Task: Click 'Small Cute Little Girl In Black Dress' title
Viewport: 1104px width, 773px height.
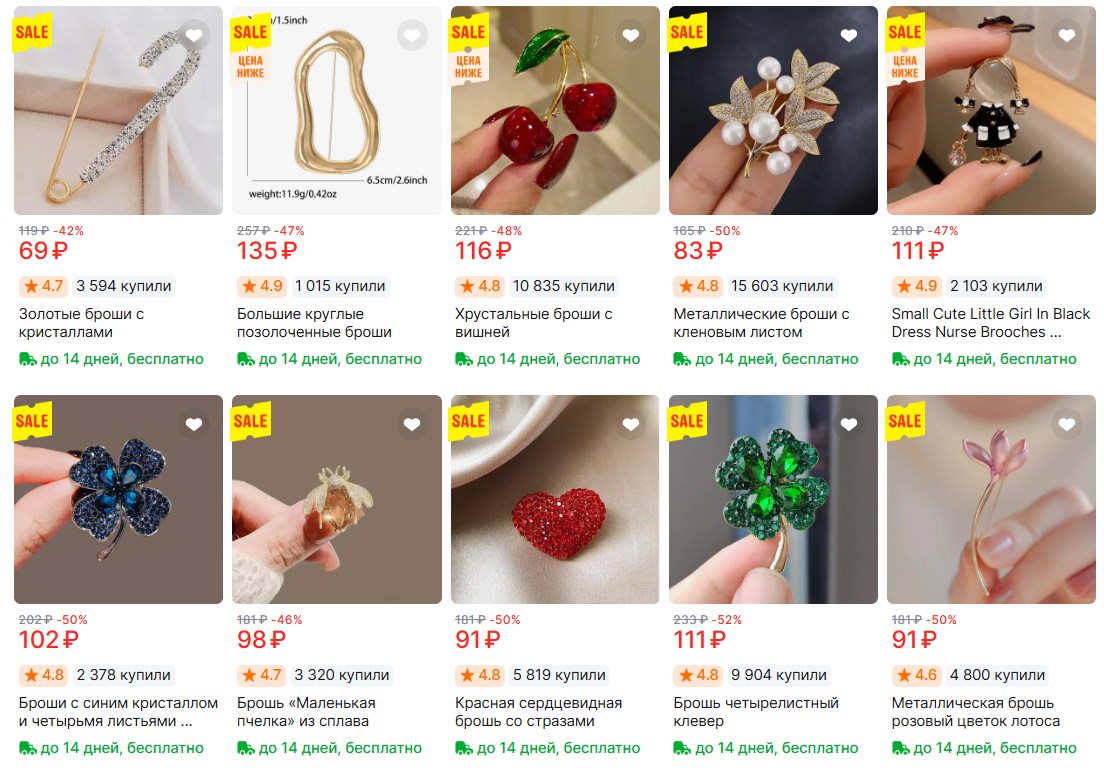Action: coord(988,323)
